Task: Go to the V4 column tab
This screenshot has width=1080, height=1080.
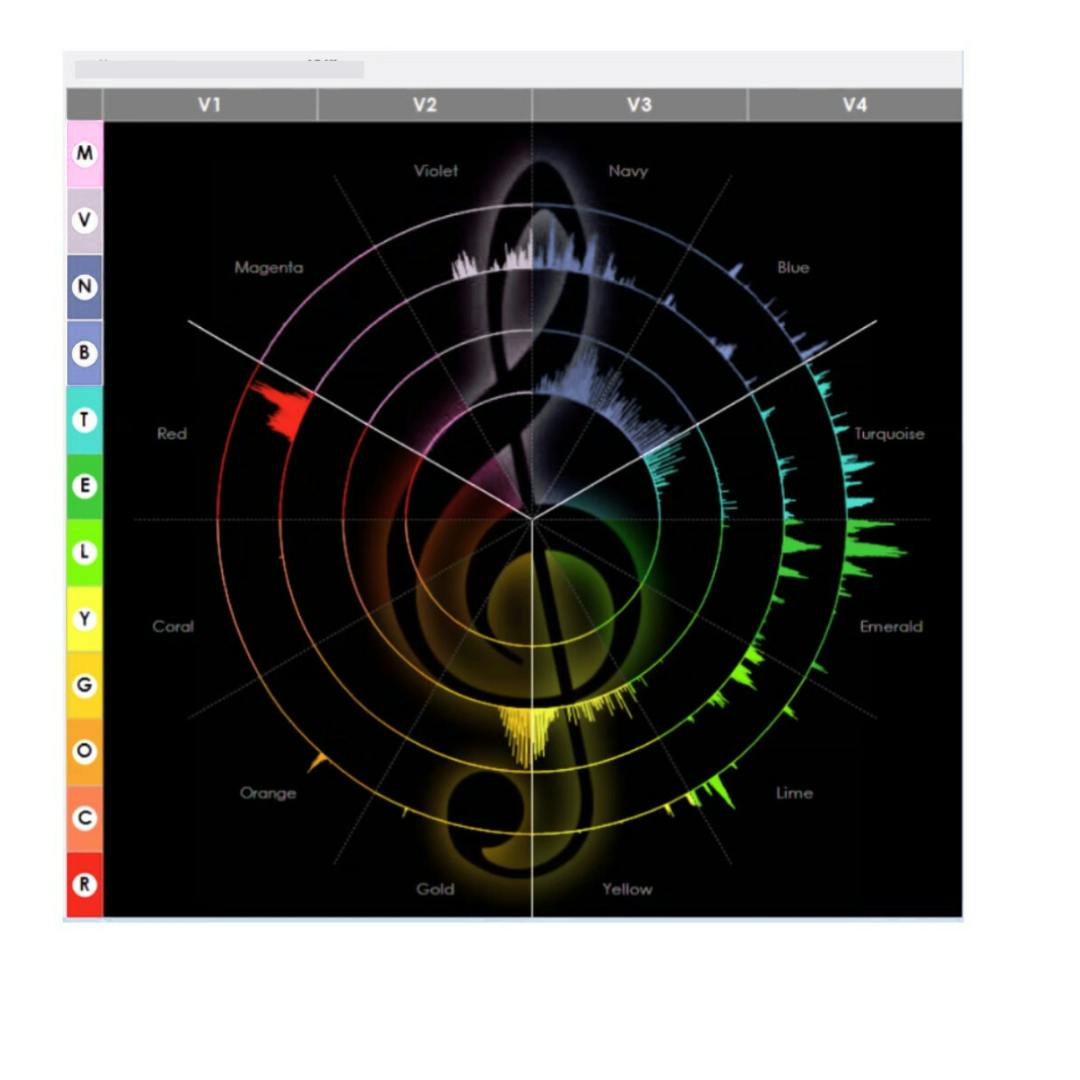Action: pyautogui.click(x=855, y=105)
